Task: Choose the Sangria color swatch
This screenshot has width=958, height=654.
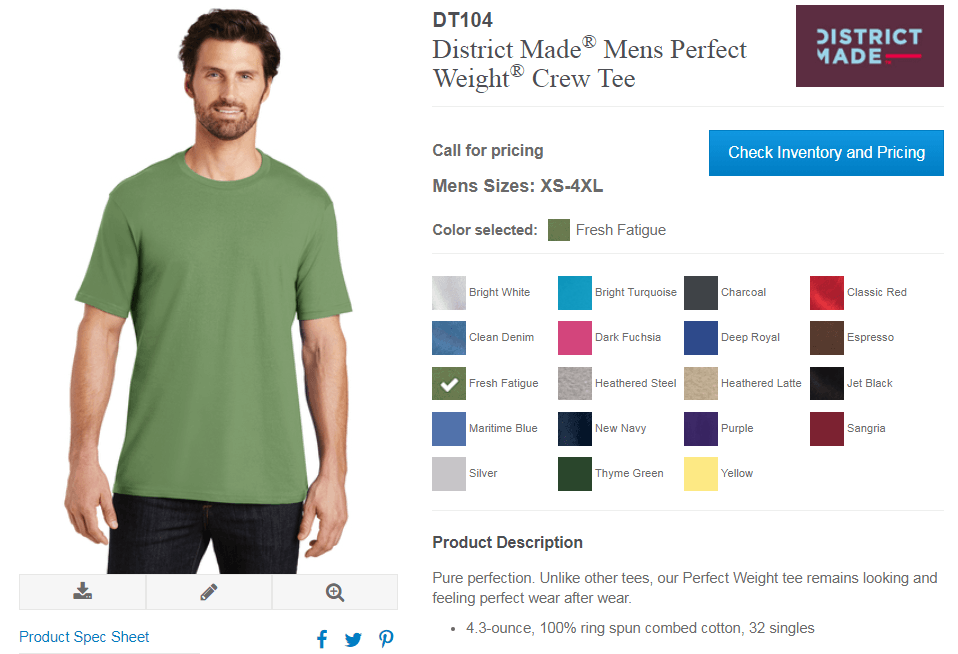Action: [827, 428]
